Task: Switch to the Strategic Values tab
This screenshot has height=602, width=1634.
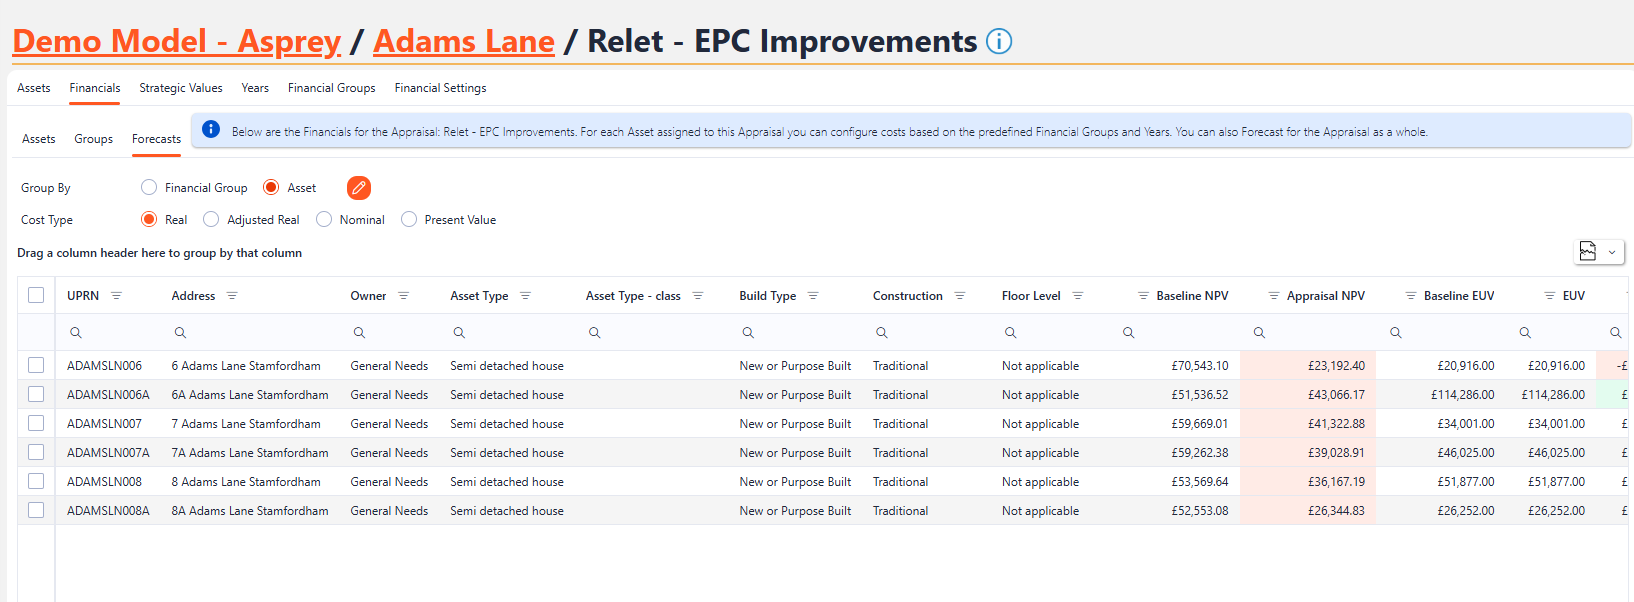Action: point(181,88)
